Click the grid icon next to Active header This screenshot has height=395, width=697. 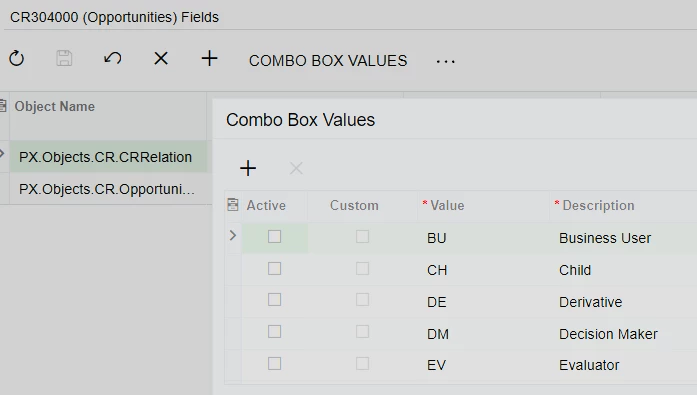coord(232,204)
